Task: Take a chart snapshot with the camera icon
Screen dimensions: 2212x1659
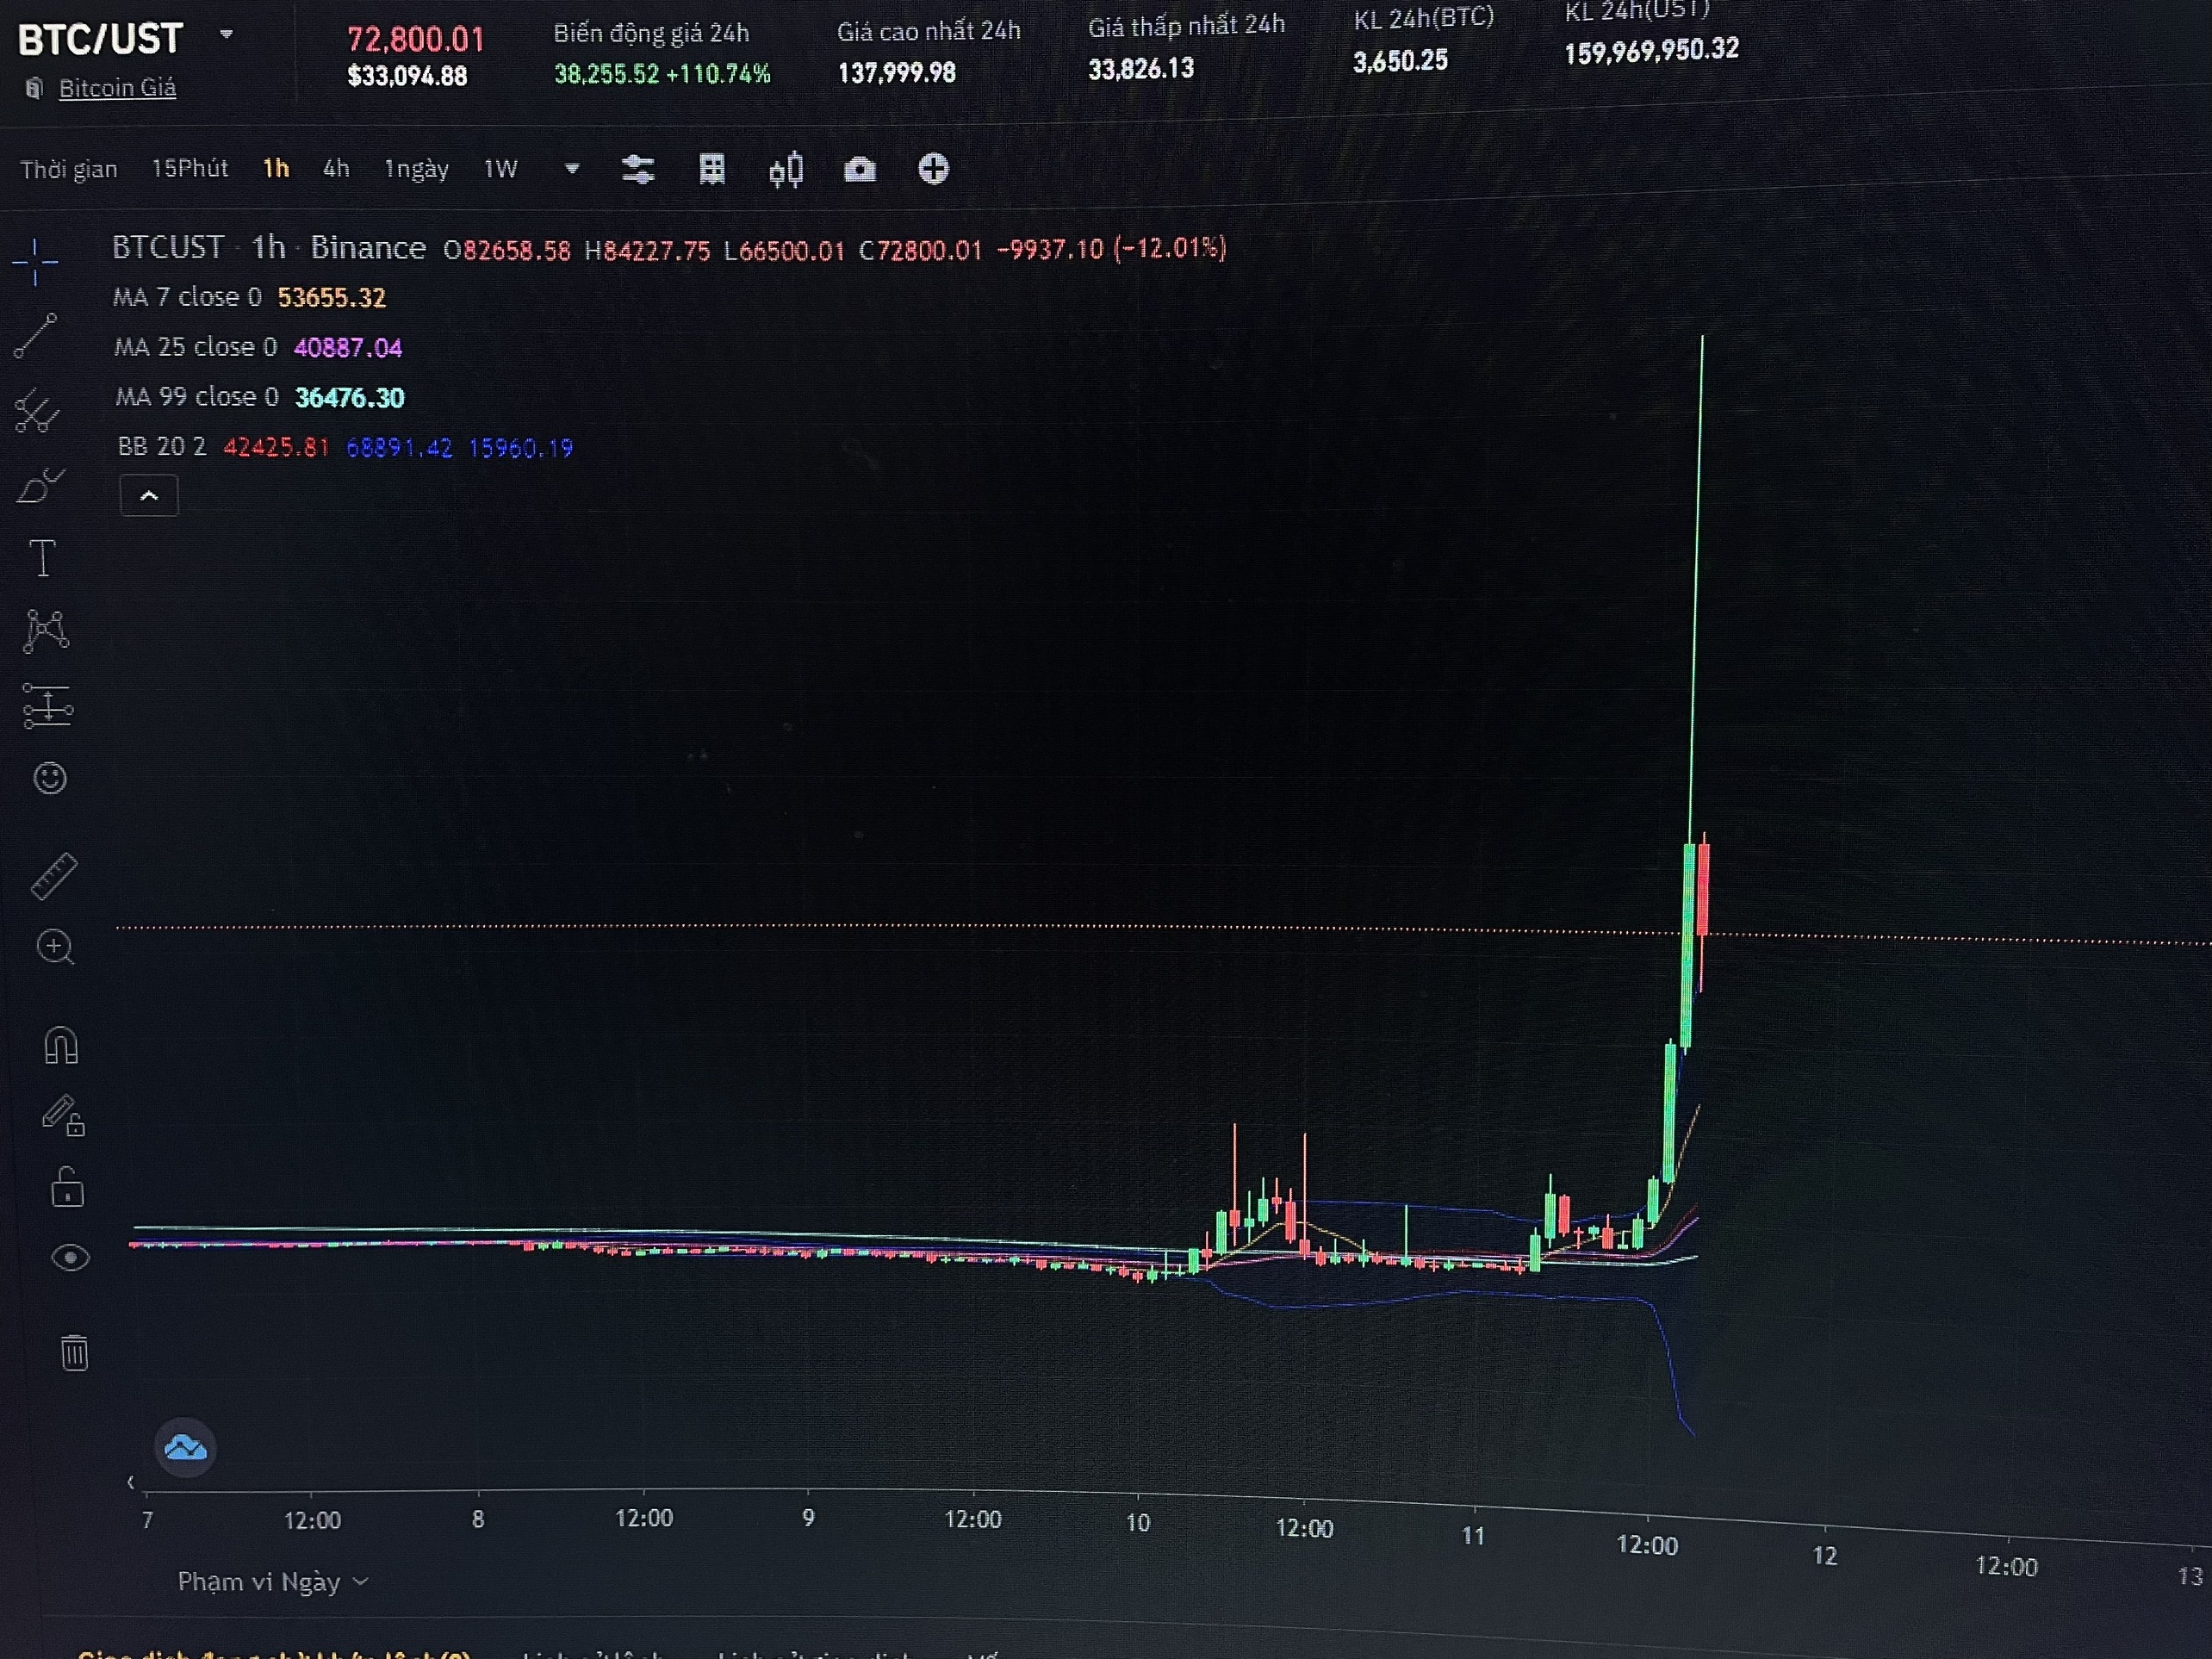Action: click(860, 170)
